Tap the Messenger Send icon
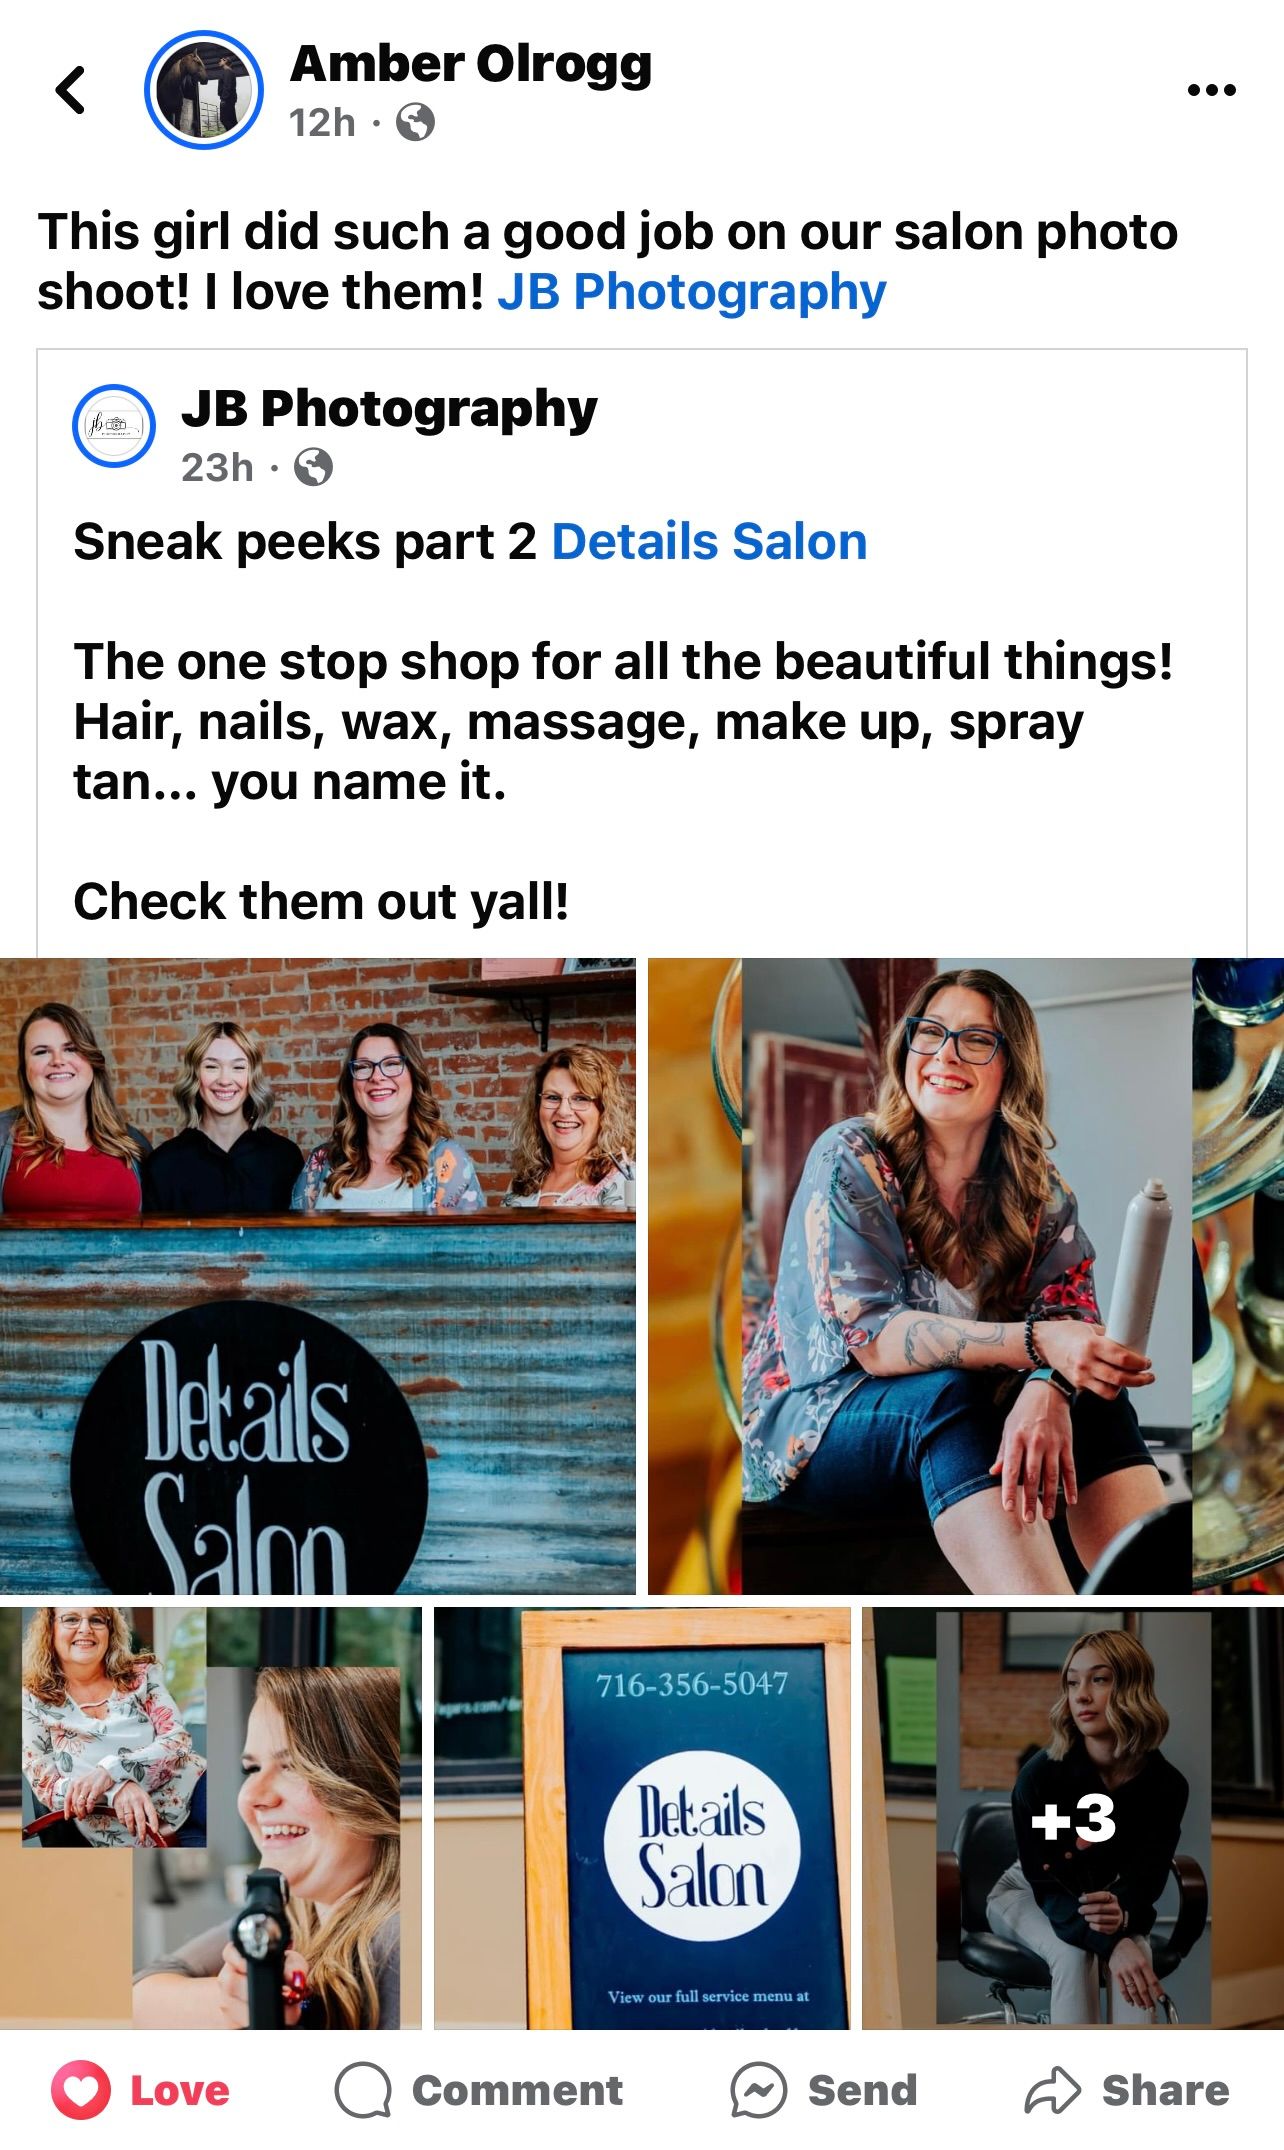 (758, 2091)
